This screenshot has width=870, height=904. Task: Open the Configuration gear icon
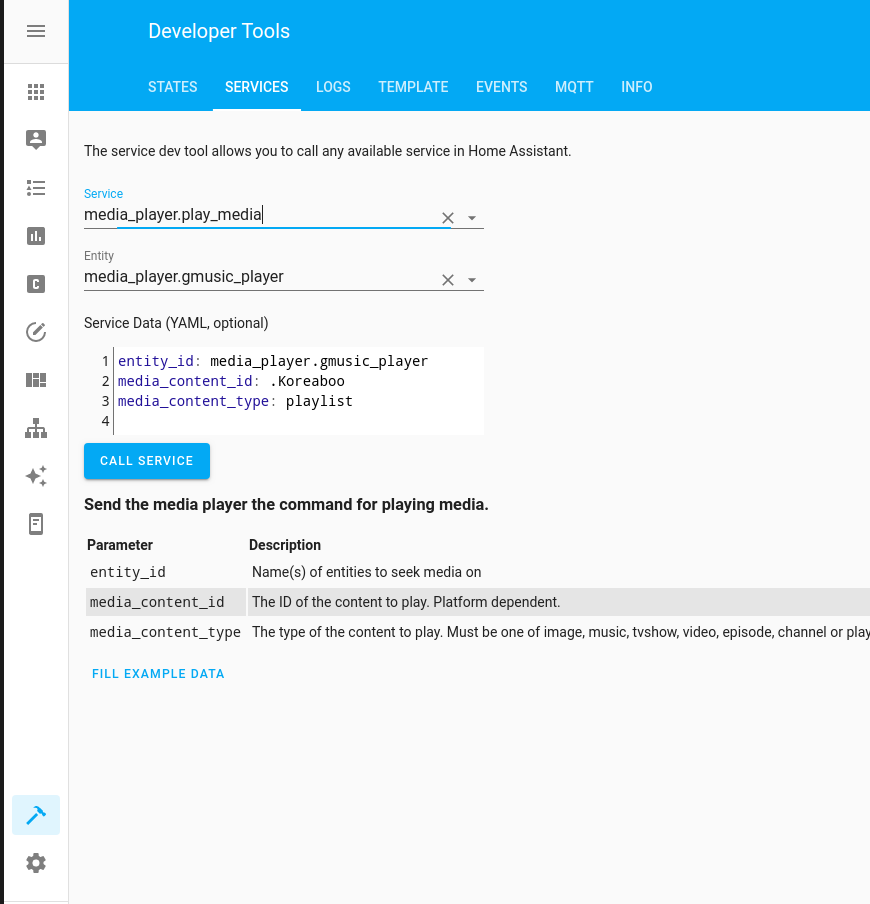click(36, 863)
